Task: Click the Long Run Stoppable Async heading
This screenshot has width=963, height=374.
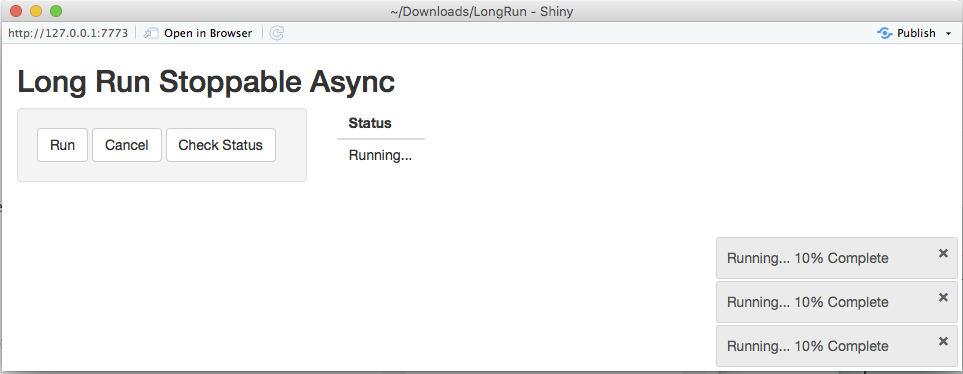Action: pos(206,82)
